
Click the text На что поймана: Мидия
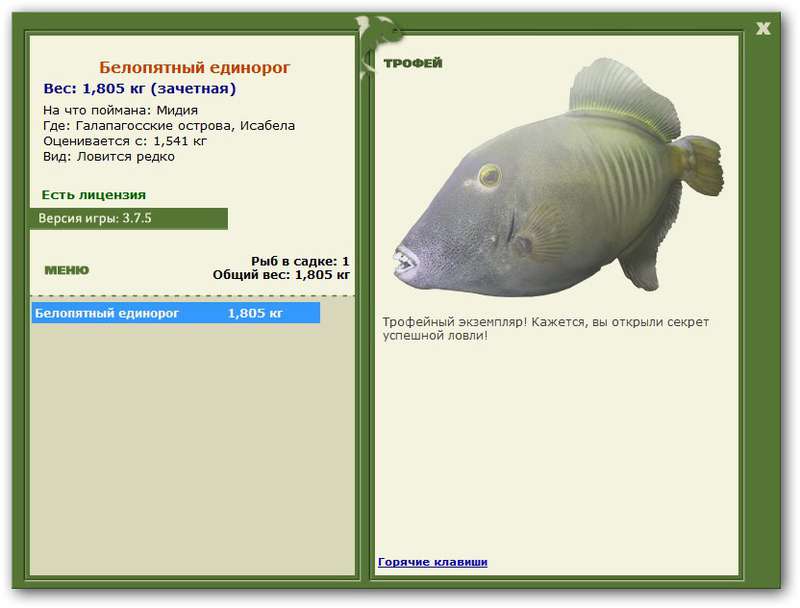120,110
